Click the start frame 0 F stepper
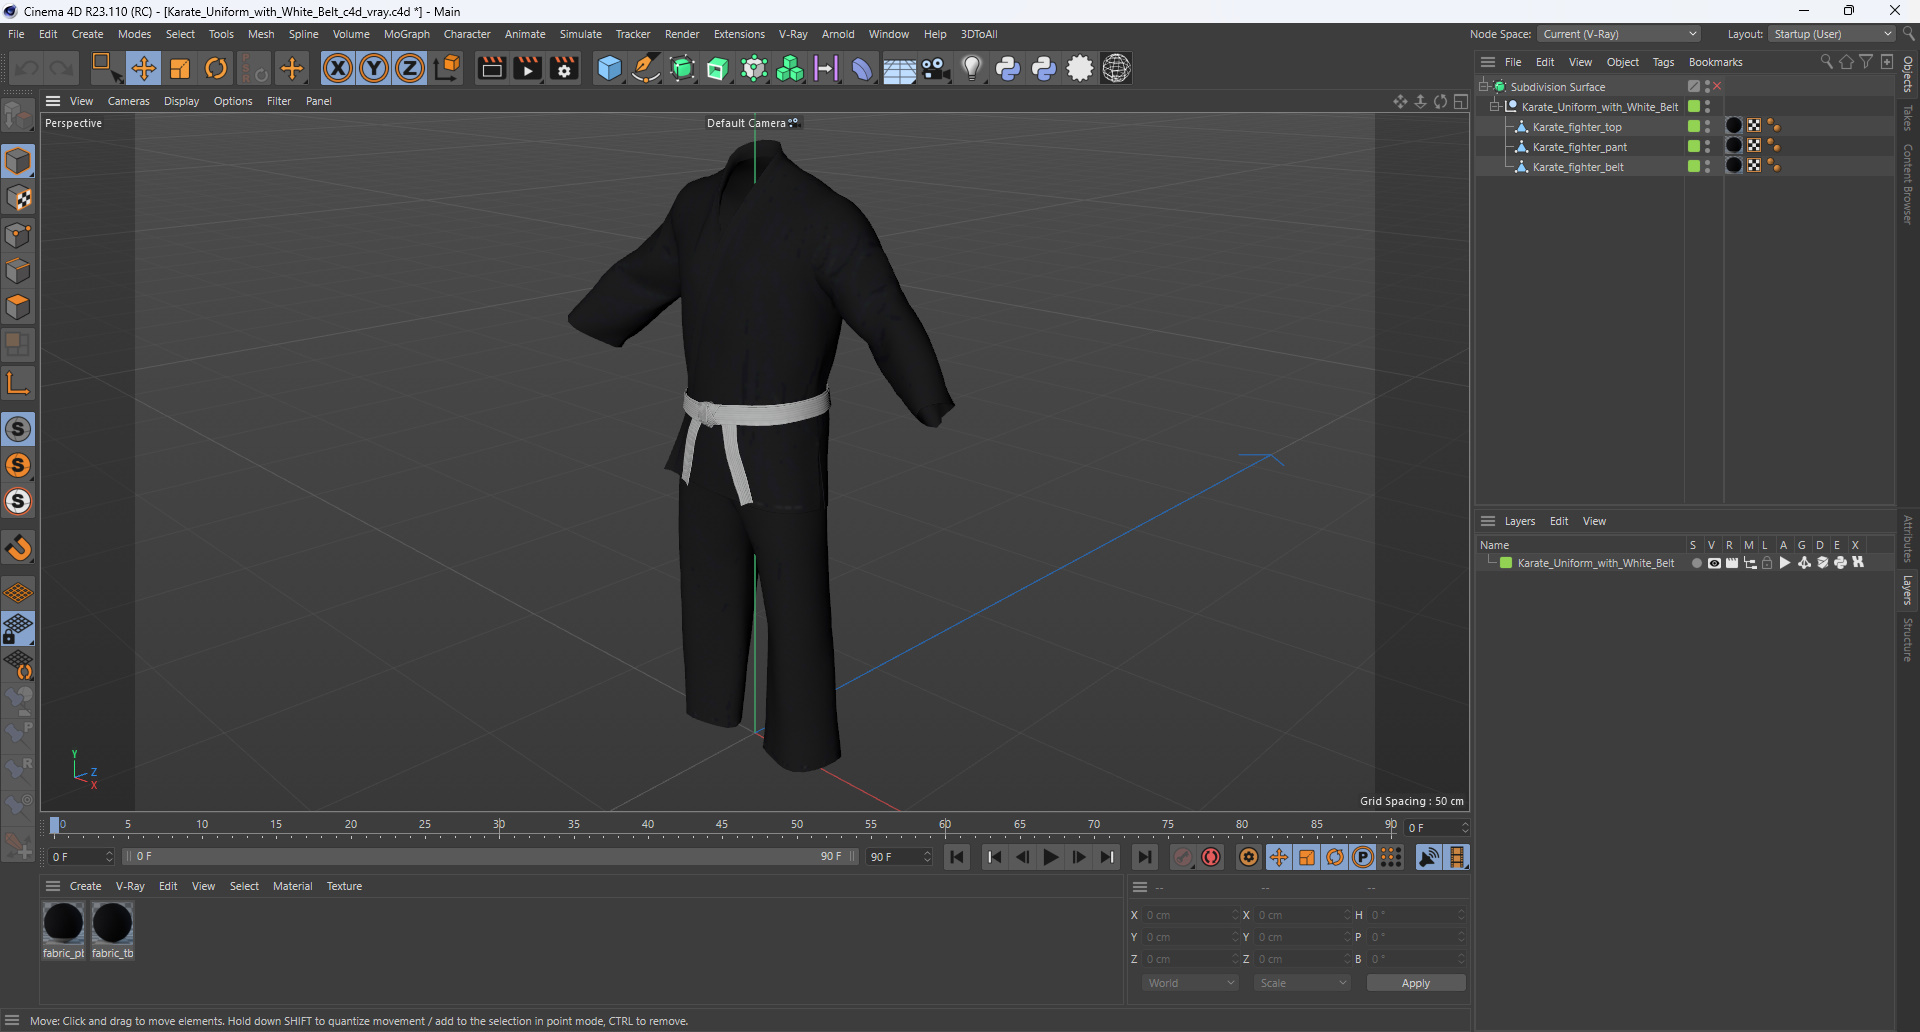 109,857
